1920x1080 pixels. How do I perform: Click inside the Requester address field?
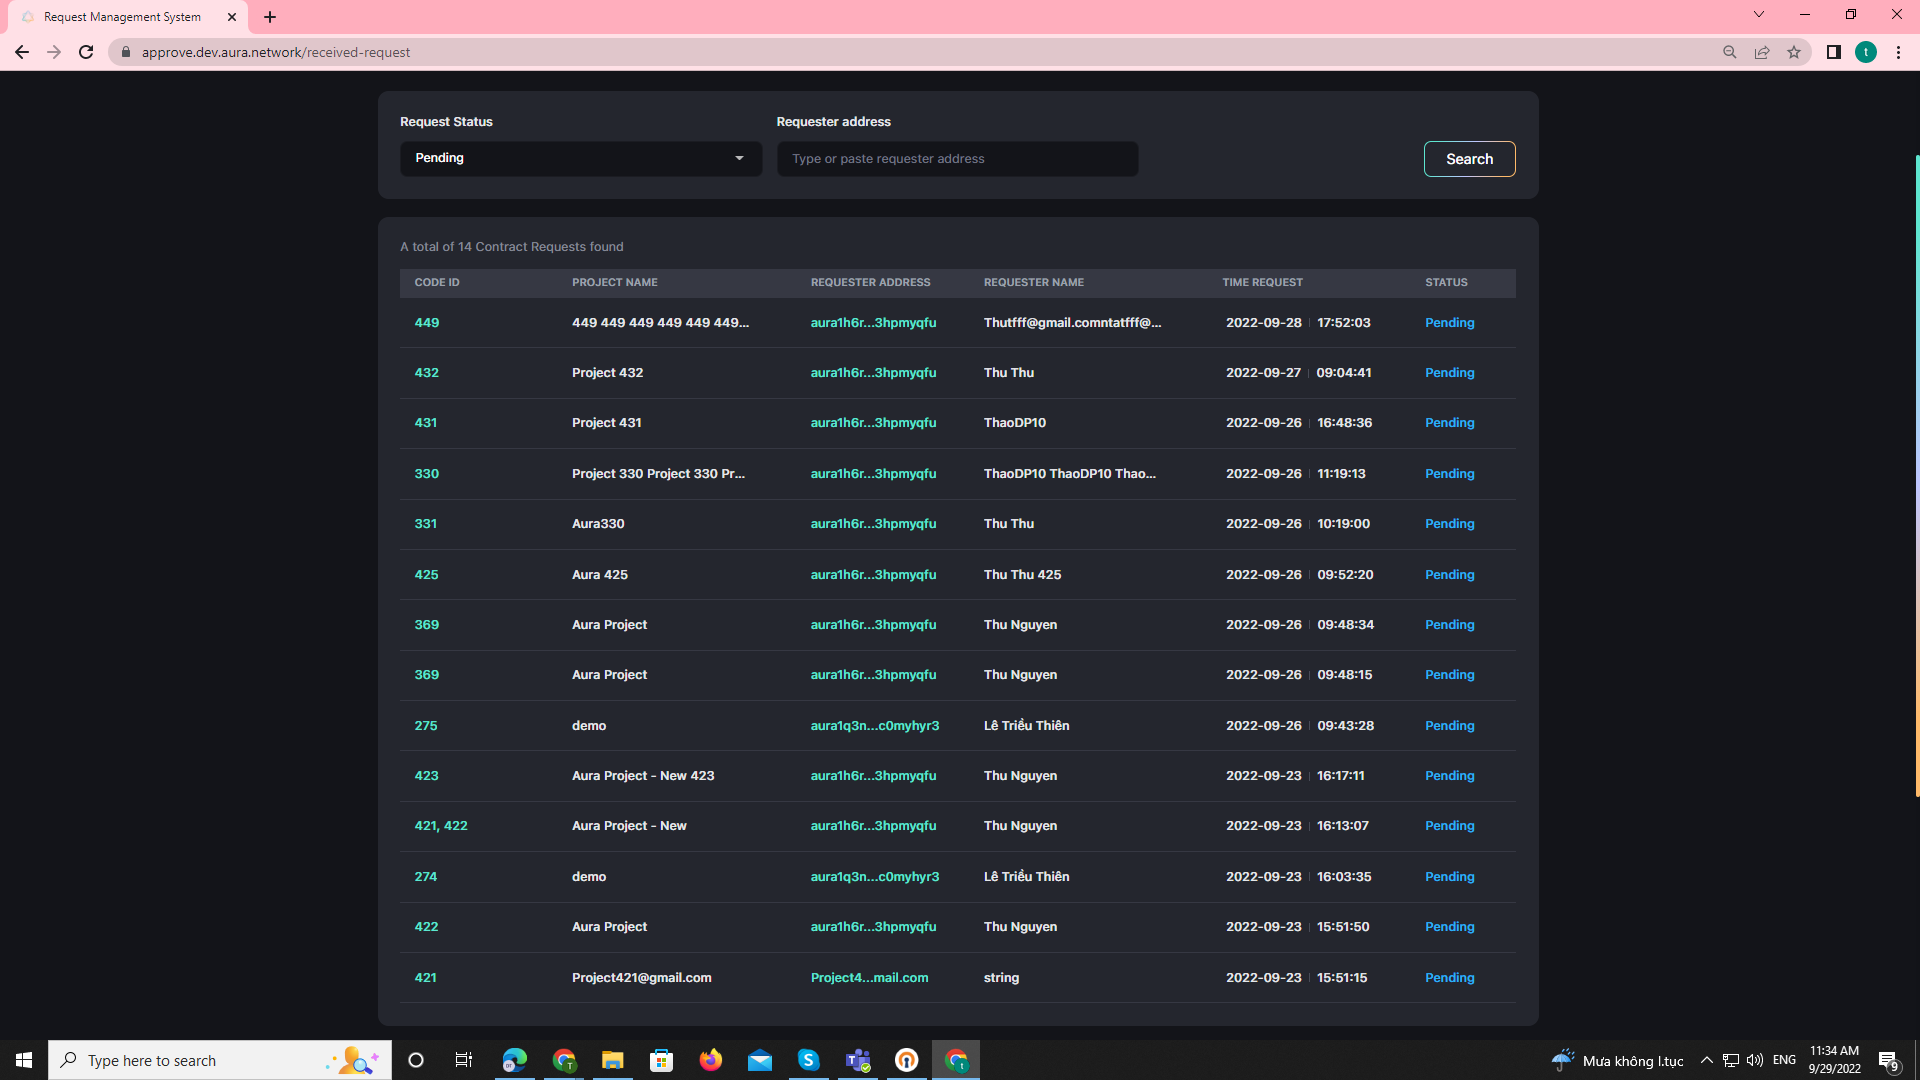click(957, 159)
